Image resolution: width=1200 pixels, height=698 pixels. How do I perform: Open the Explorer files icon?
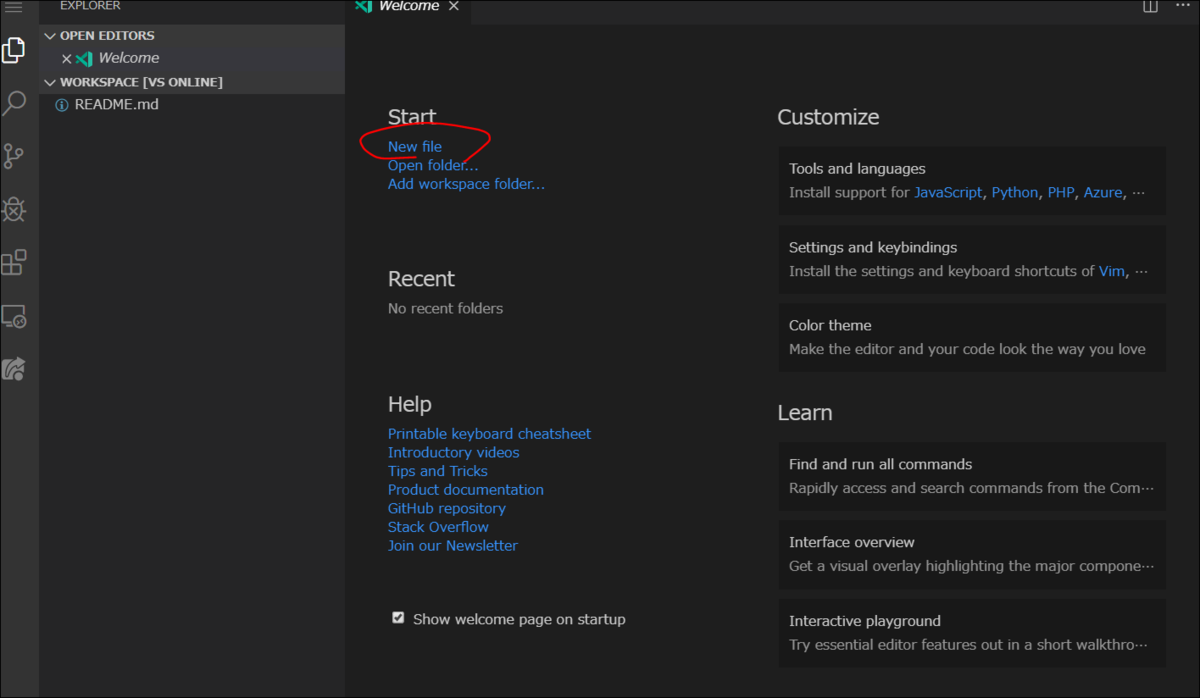[x=14, y=50]
